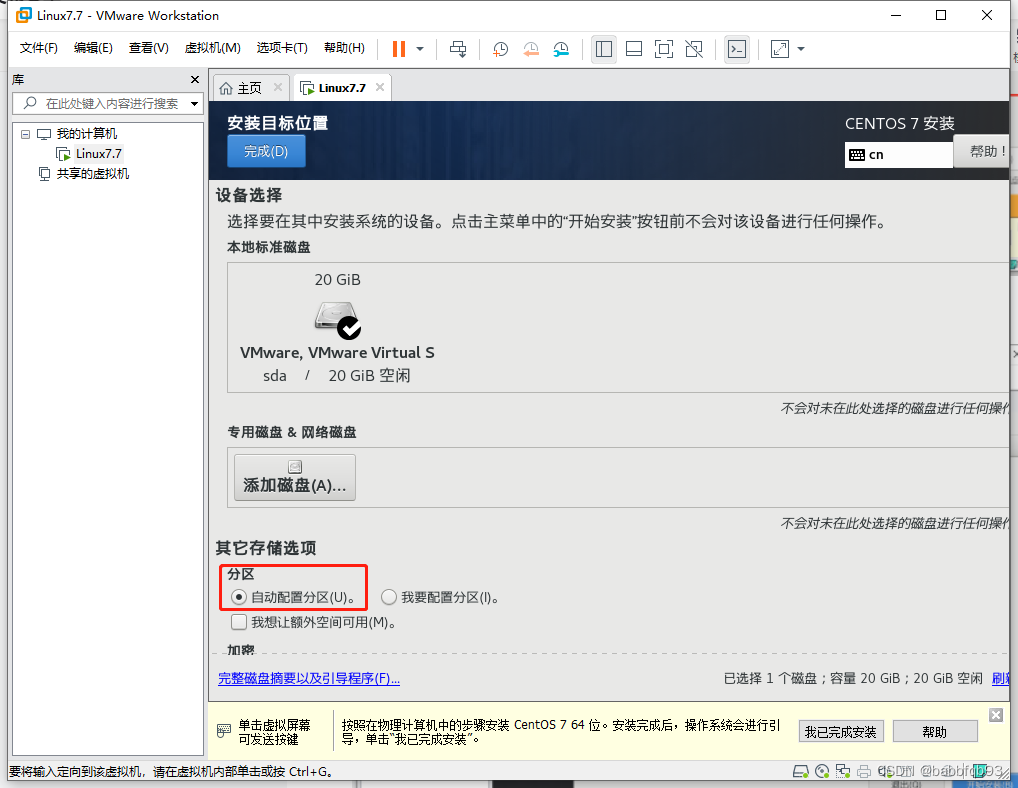
Task: Close the 主页 tab
Action: (x=278, y=87)
